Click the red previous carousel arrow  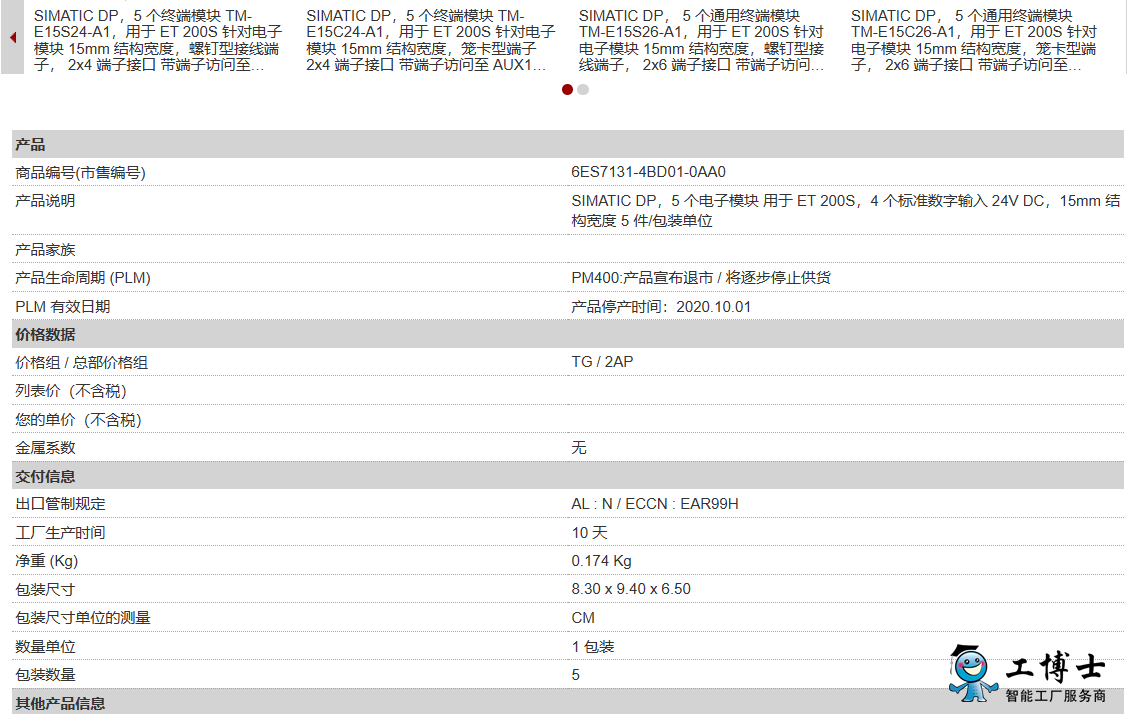(13, 37)
